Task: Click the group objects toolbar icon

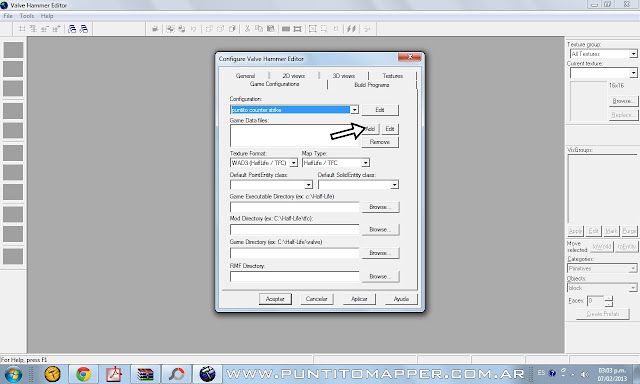Action: pyautogui.click(x=171, y=29)
